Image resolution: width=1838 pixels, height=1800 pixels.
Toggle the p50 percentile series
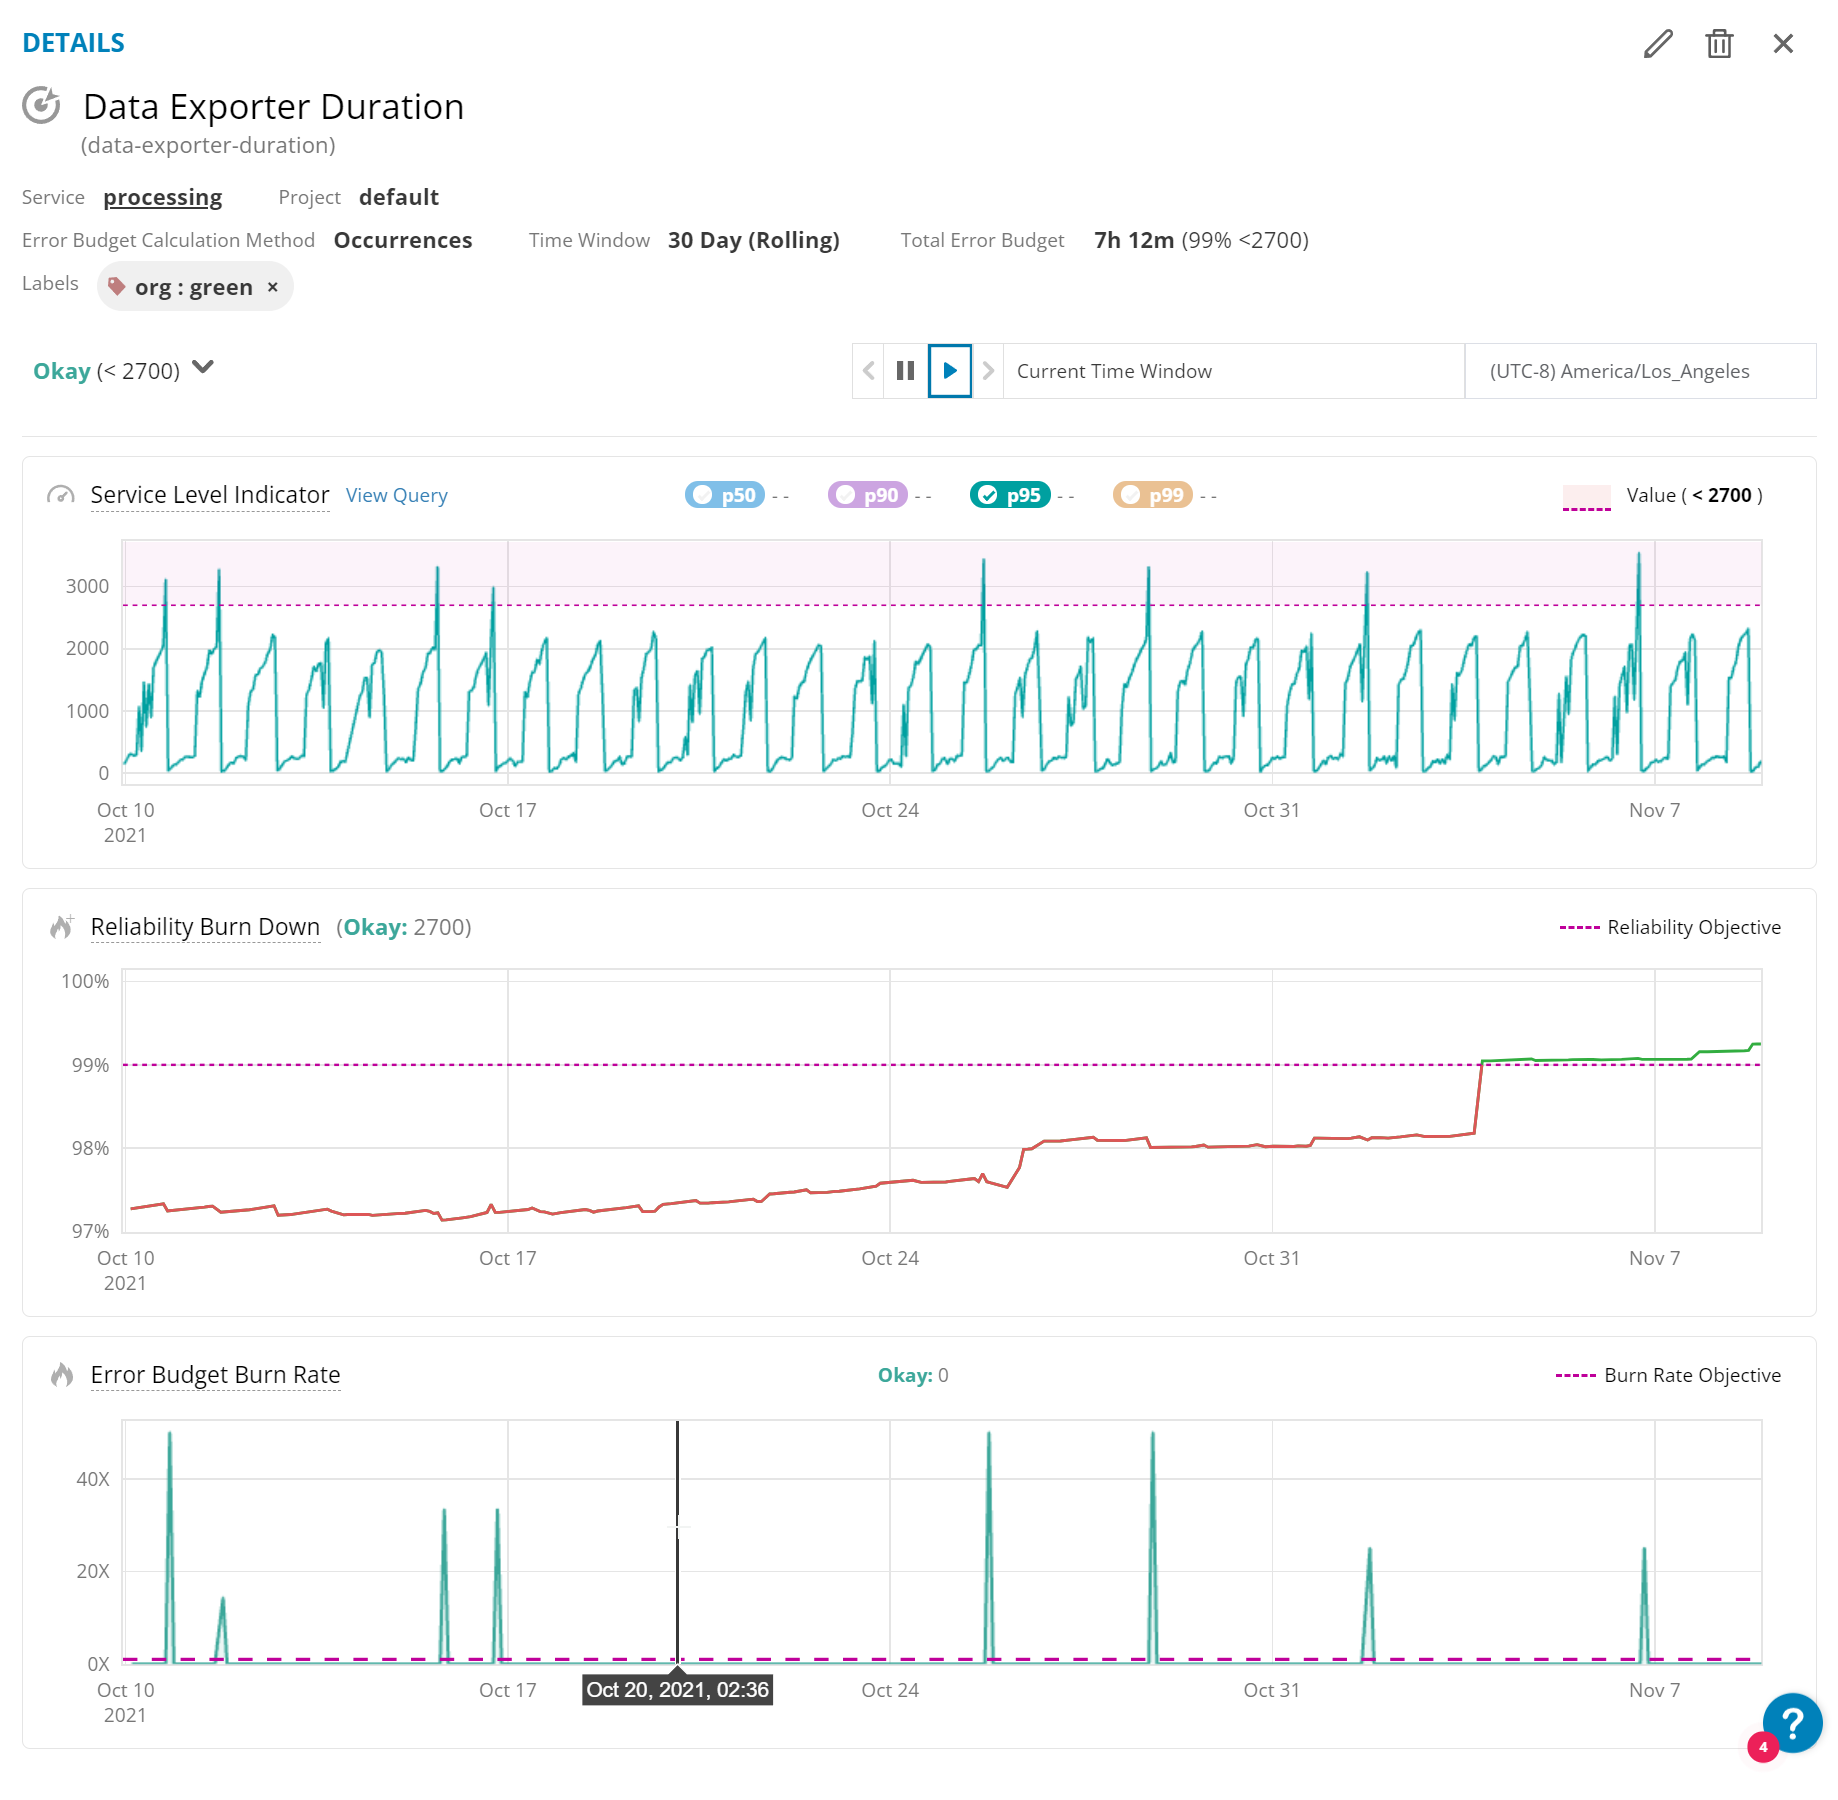pos(725,495)
